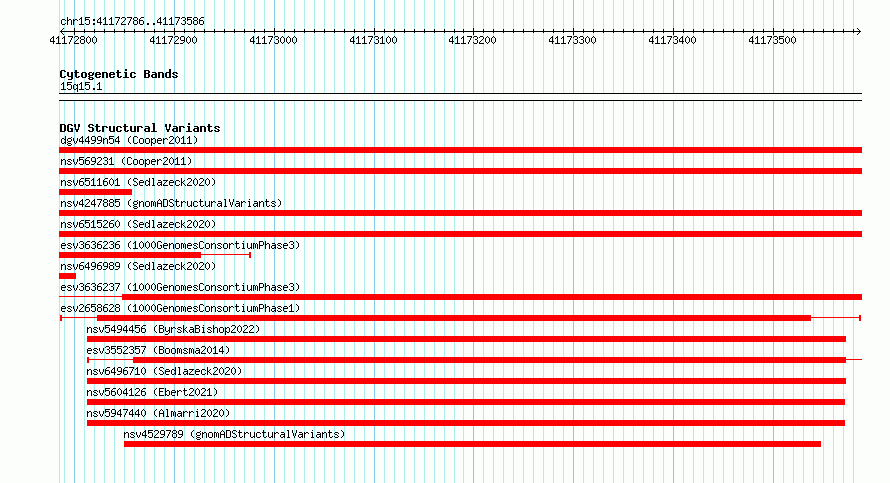This screenshot has height=483, width=890.
Task: Select the red bar of esv3636236
Action: click(x=130, y=255)
